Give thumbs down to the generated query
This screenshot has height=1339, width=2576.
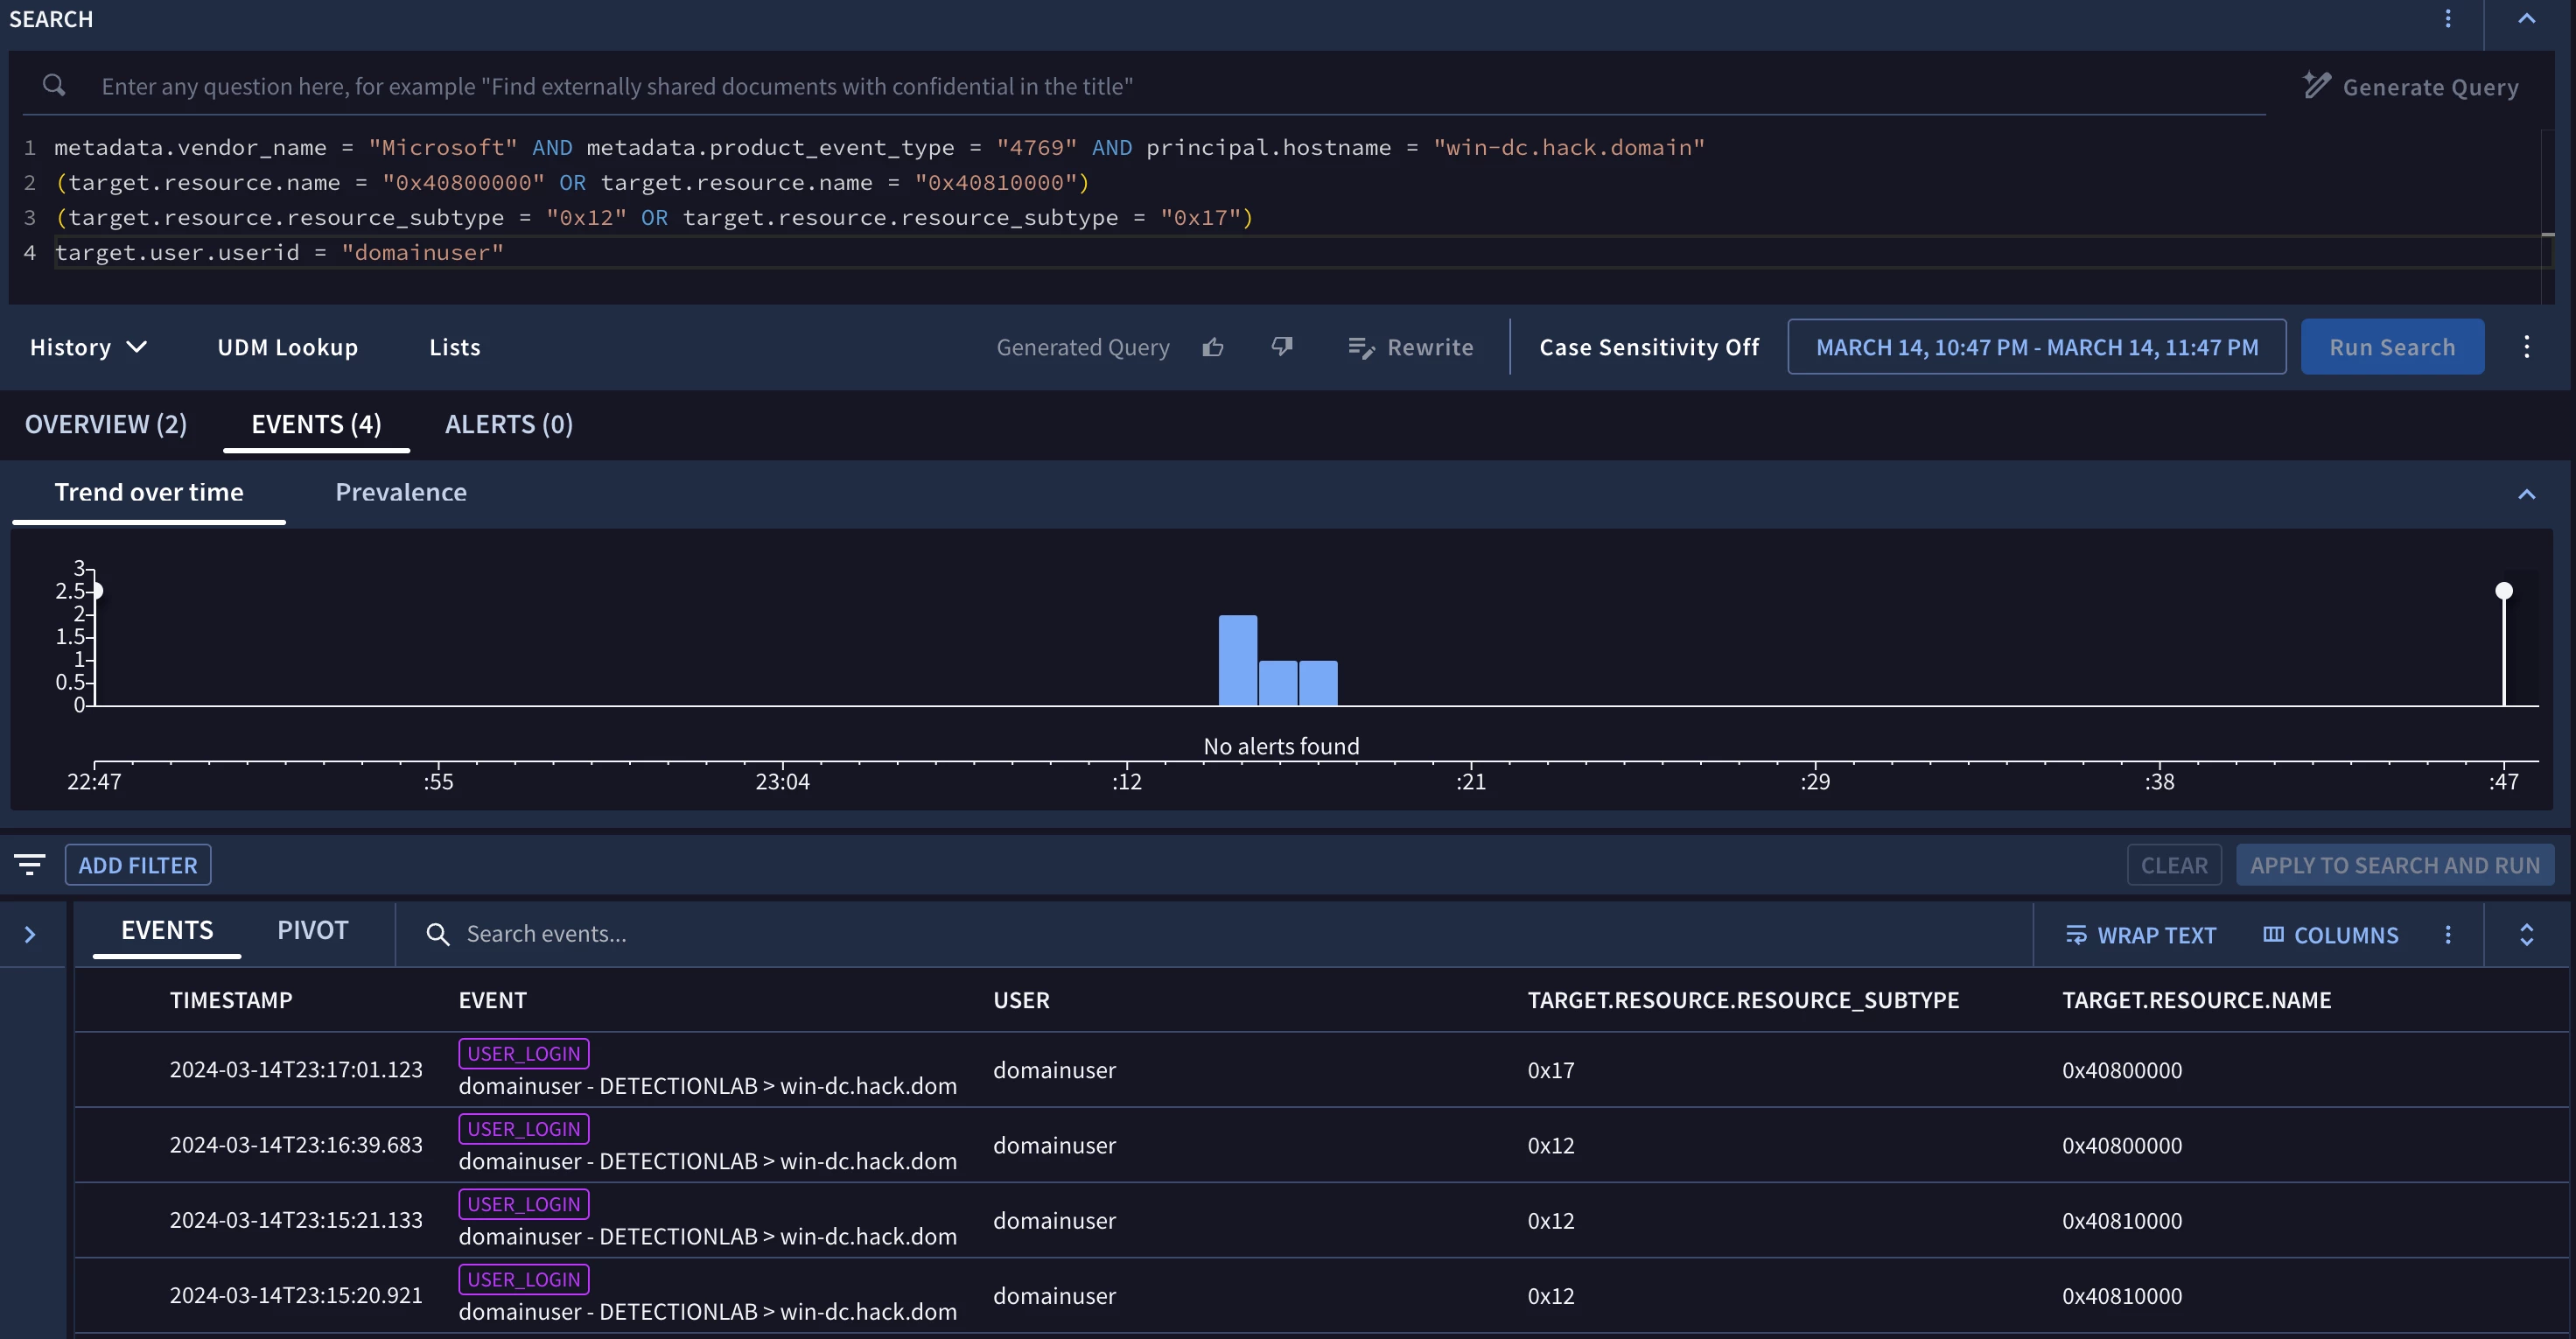[1282, 347]
